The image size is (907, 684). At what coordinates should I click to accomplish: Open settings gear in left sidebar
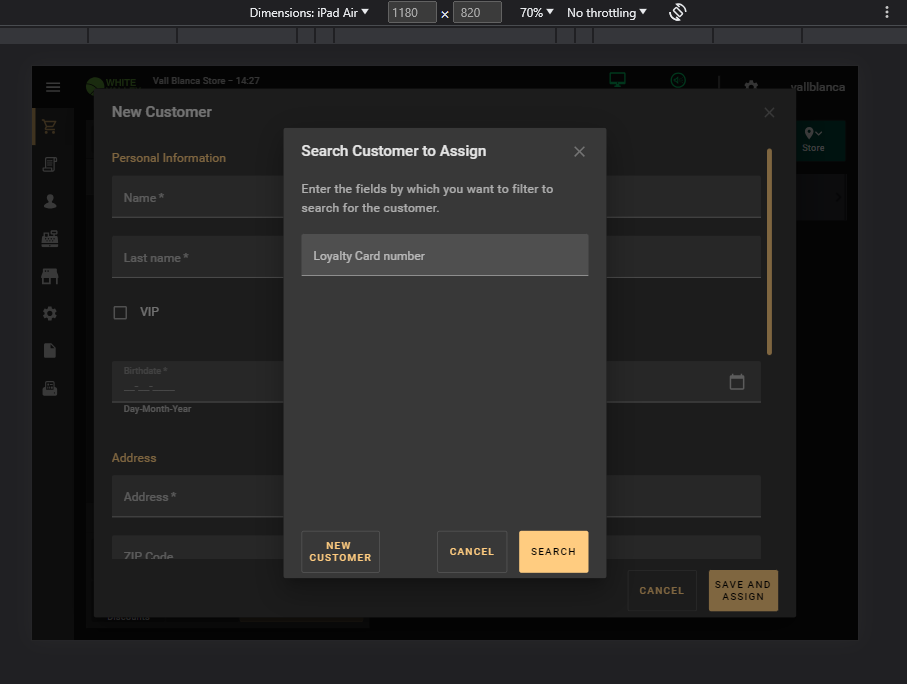click(49, 313)
